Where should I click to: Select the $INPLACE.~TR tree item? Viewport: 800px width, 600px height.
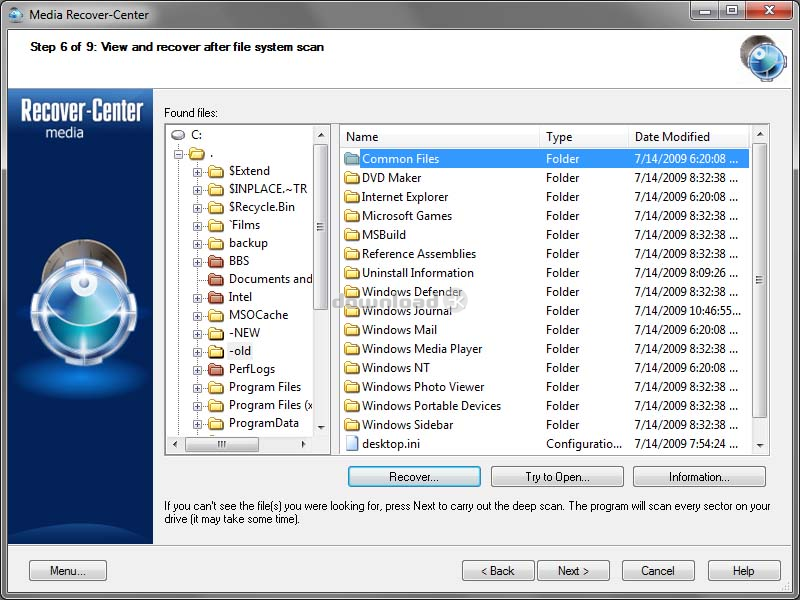268,189
